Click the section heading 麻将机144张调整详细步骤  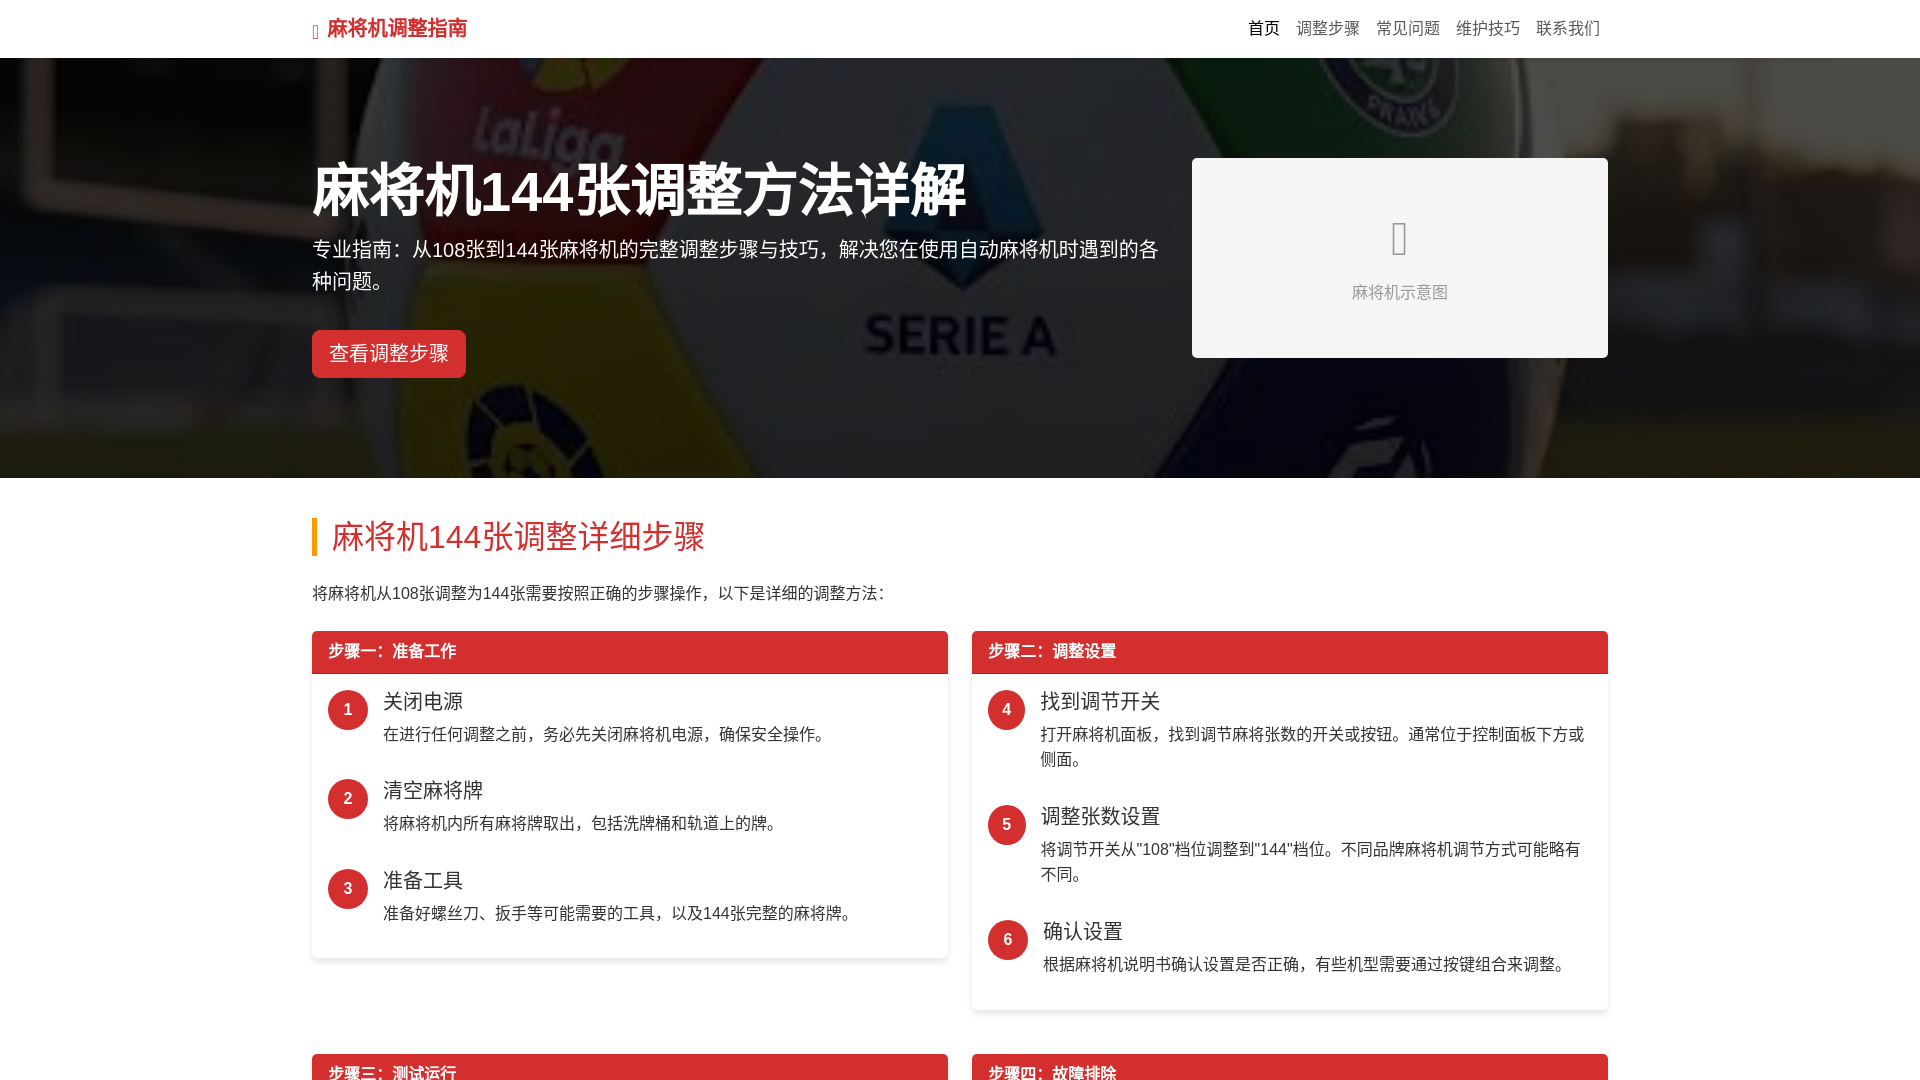tap(518, 537)
